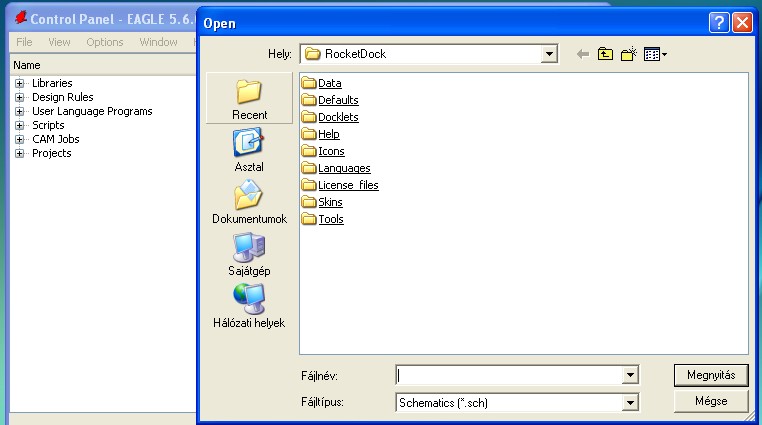Click RocketDock folder icon in Hely box
762x425 pixels.
[312, 54]
